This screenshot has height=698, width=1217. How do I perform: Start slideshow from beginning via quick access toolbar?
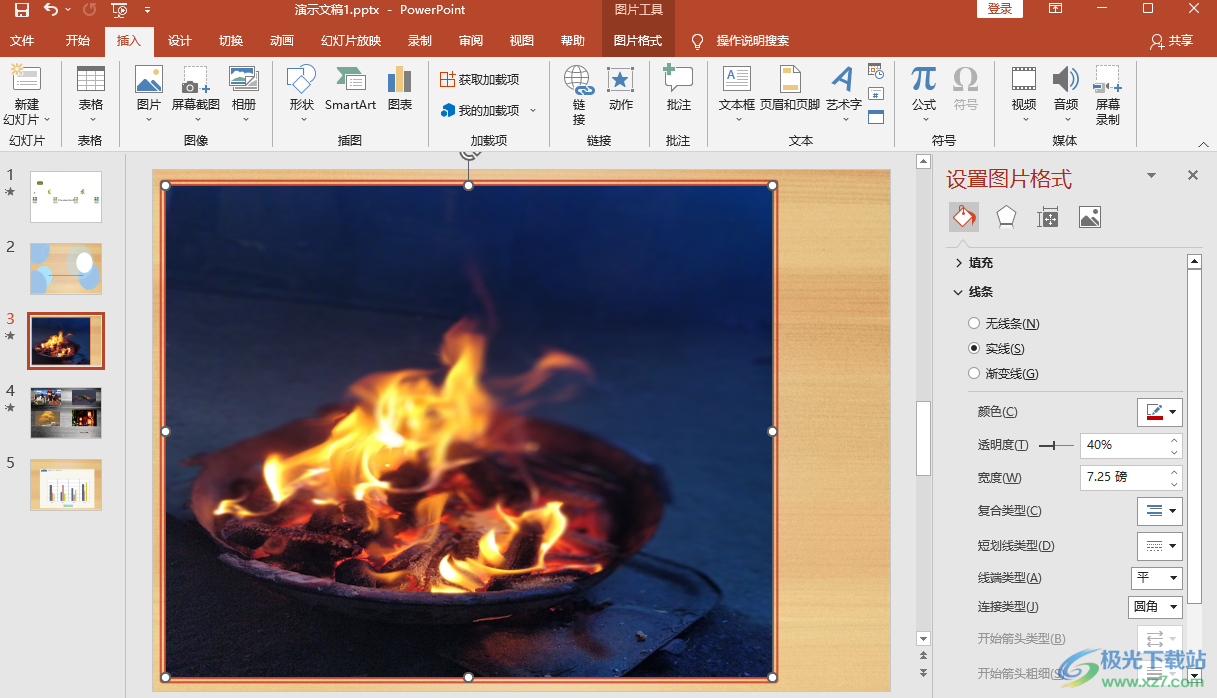(x=119, y=10)
